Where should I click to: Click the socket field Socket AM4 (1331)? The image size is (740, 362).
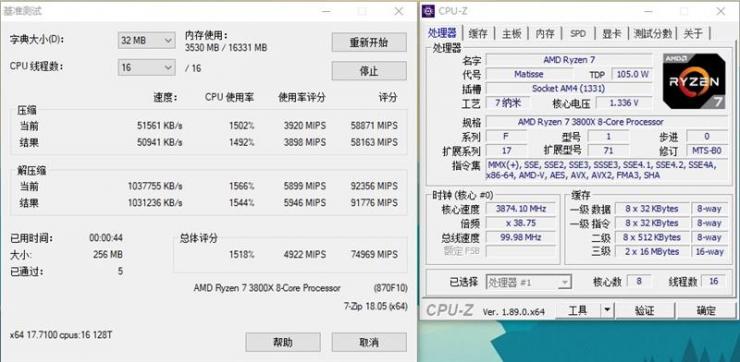click(x=569, y=89)
